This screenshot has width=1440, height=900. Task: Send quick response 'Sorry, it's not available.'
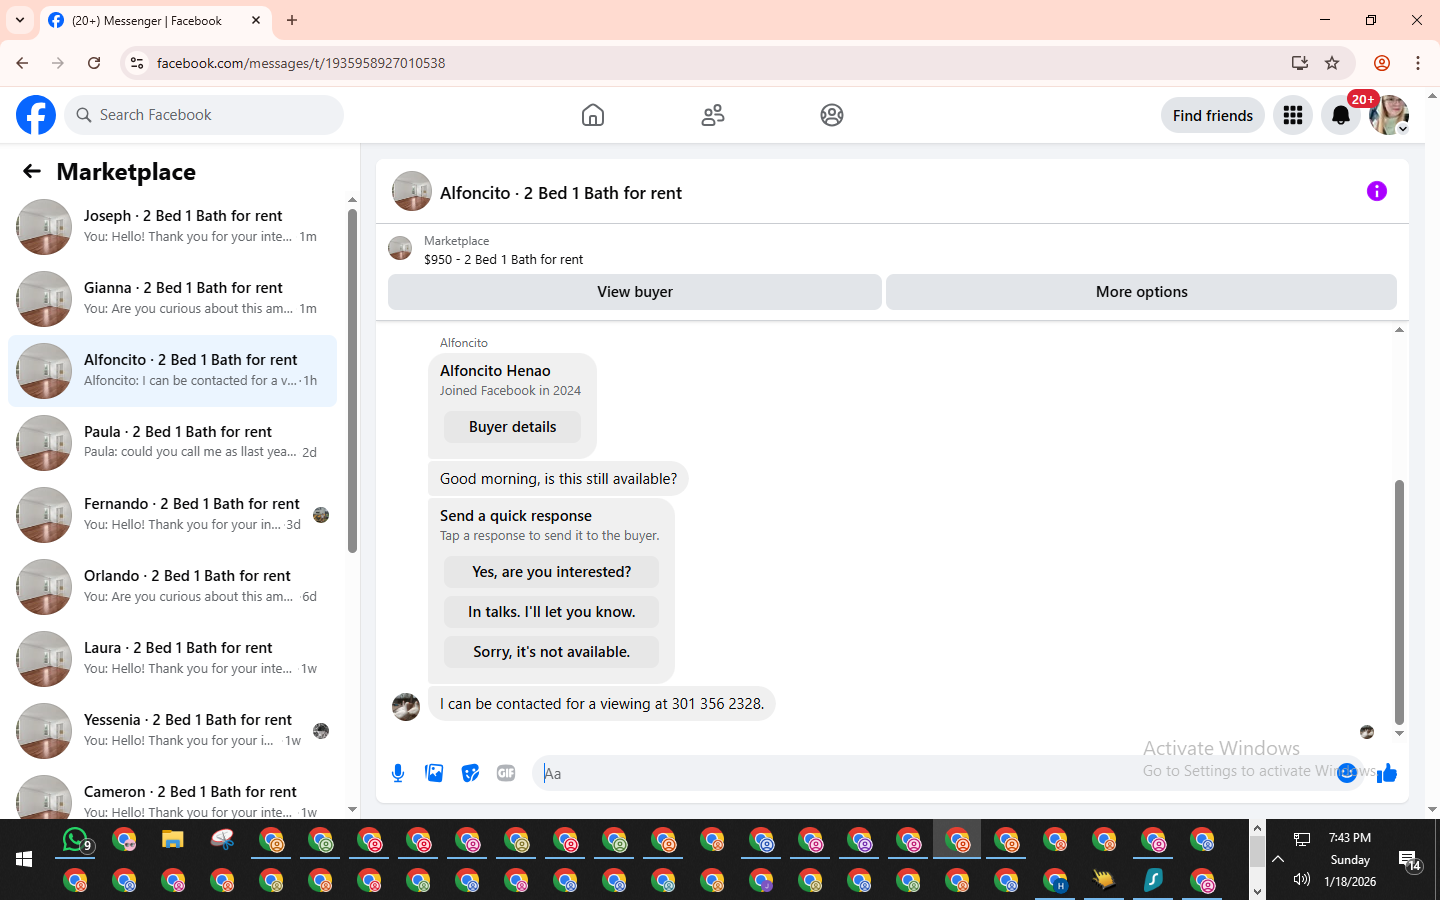click(551, 652)
